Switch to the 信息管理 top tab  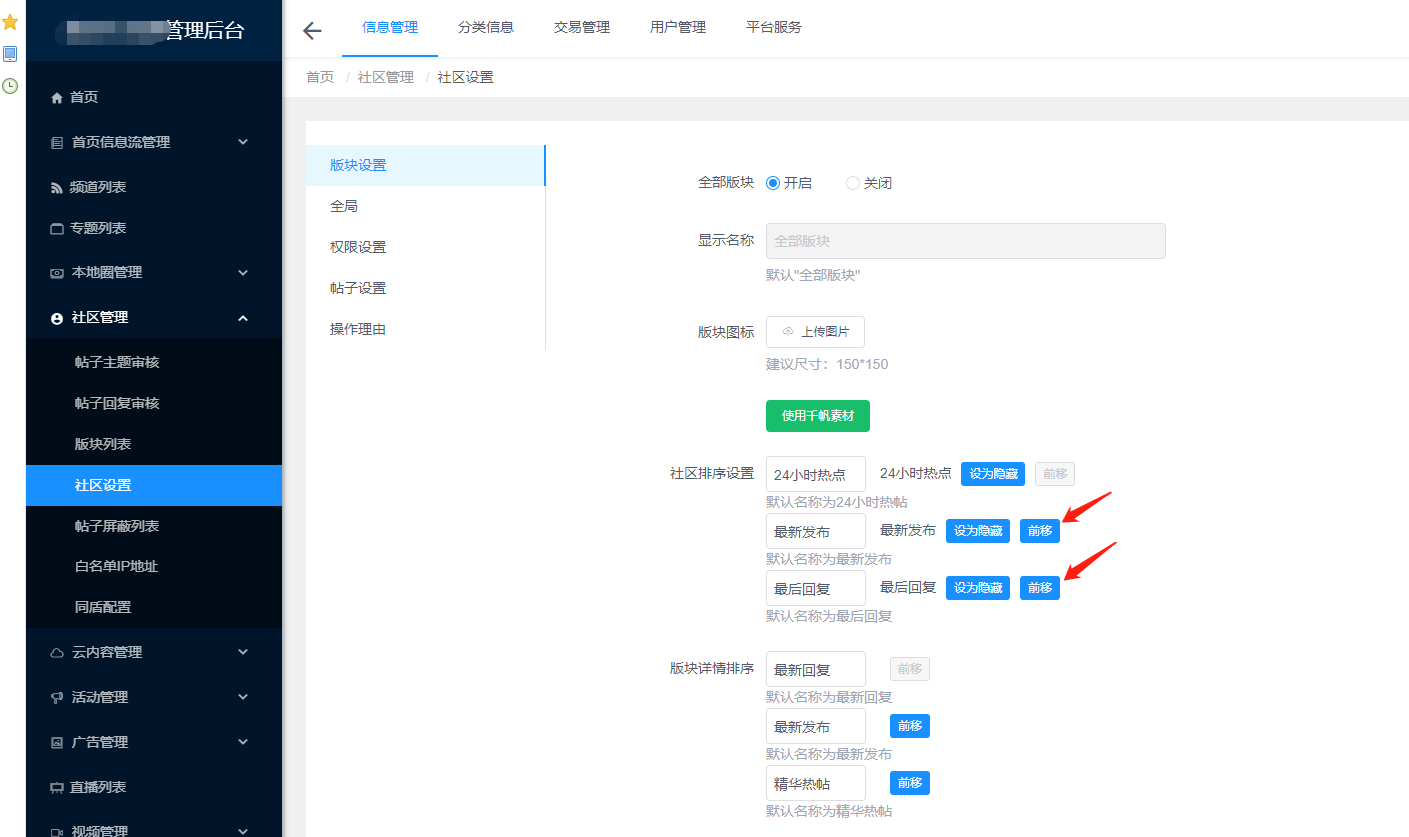[390, 28]
